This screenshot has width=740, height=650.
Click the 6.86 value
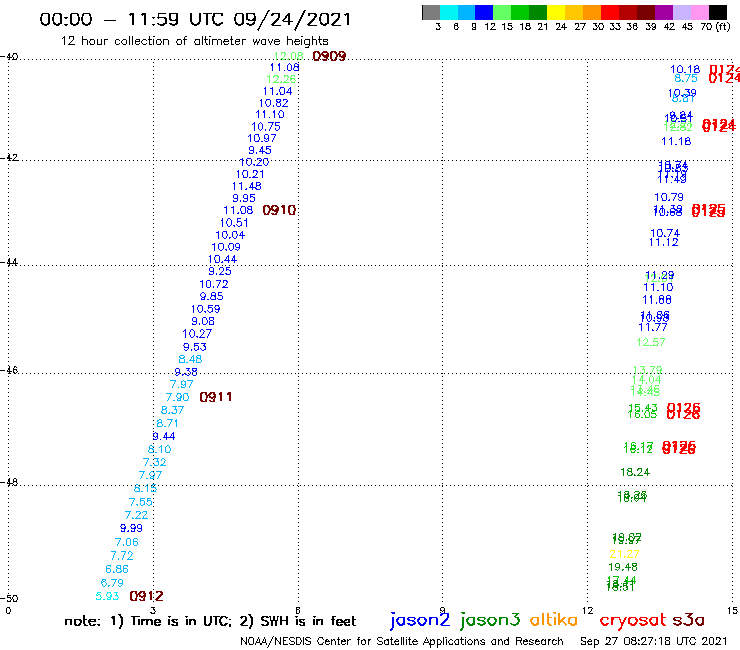117,569
